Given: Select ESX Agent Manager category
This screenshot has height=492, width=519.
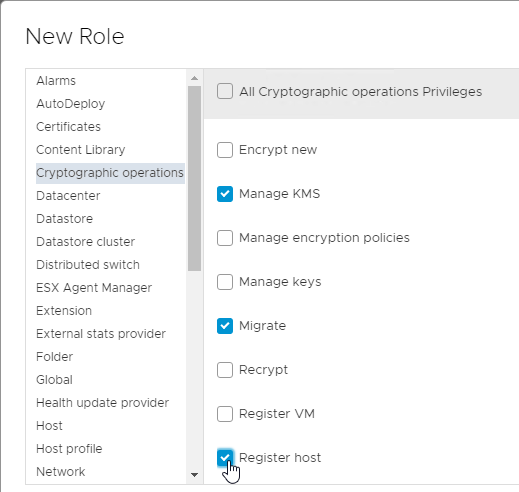Looking at the screenshot, I should pos(94,288).
